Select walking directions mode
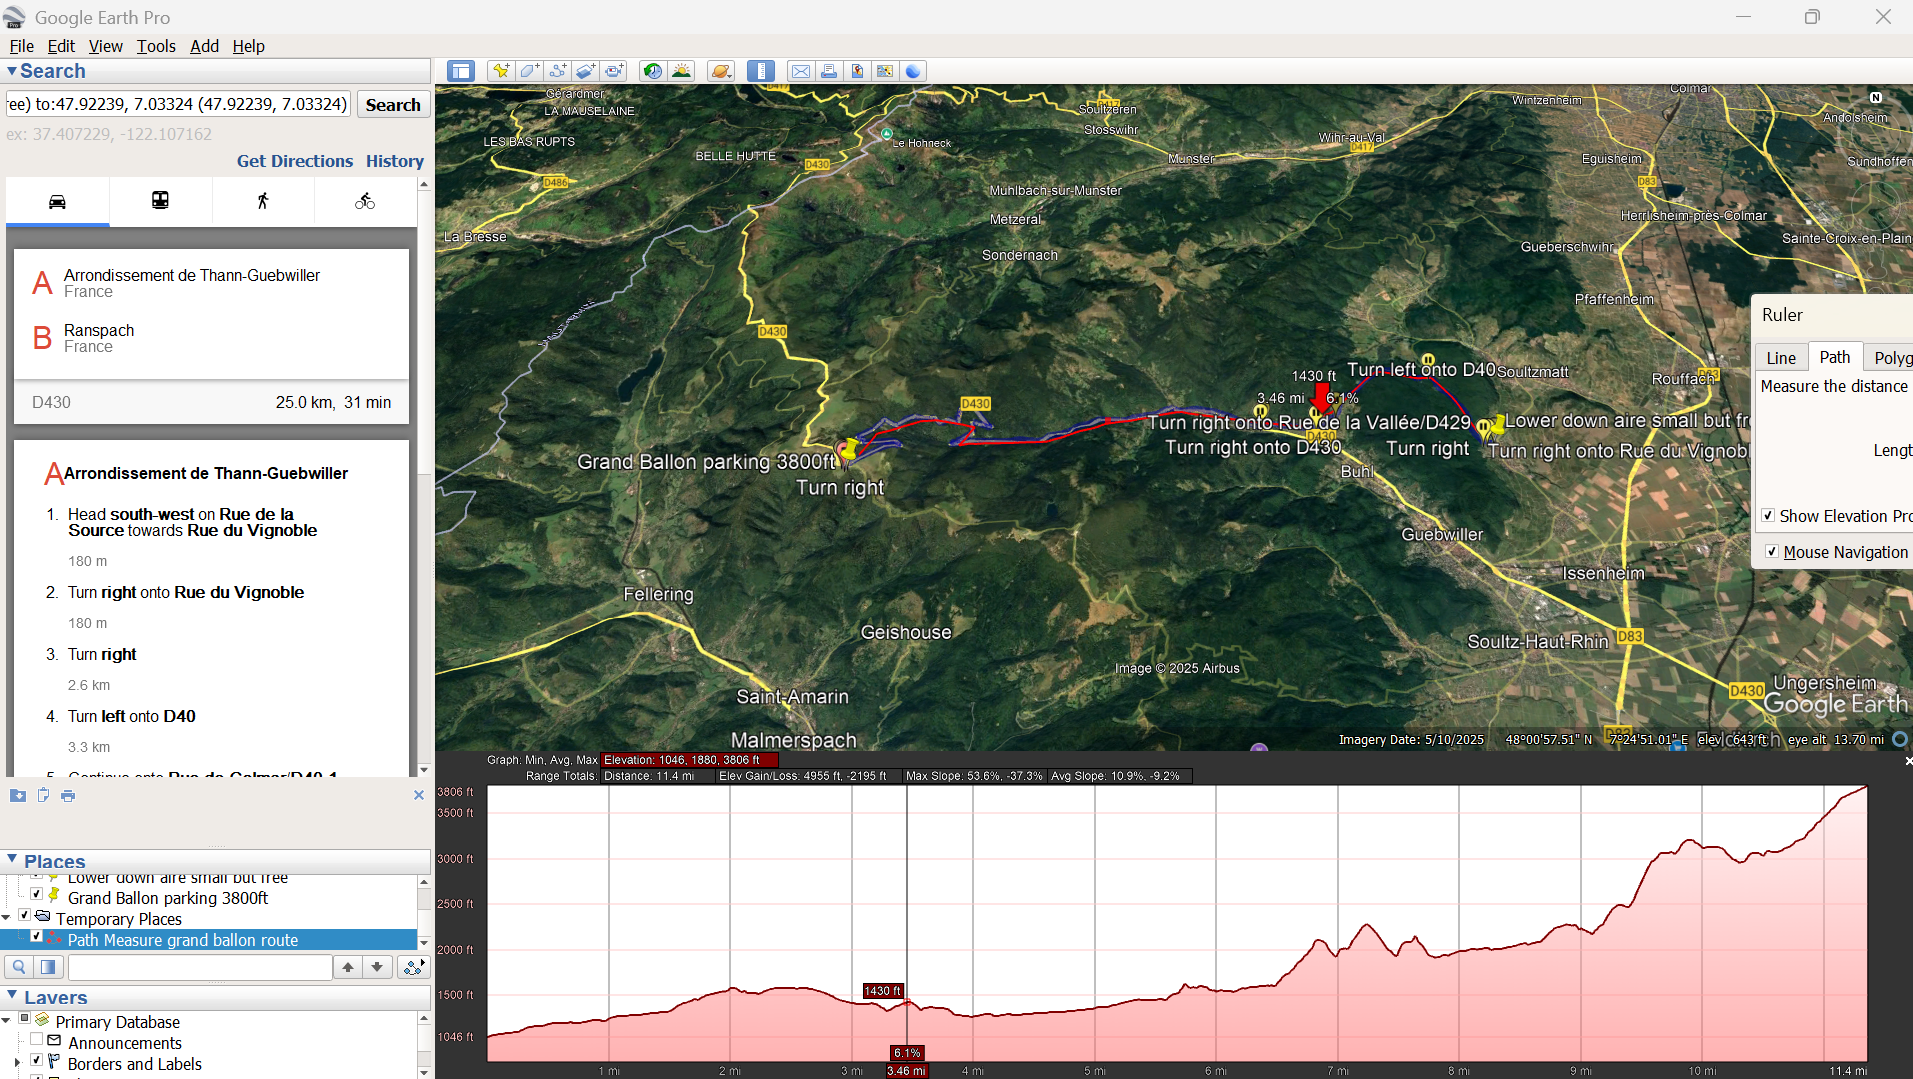Screen dimensions: 1913x1079 click(263, 201)
